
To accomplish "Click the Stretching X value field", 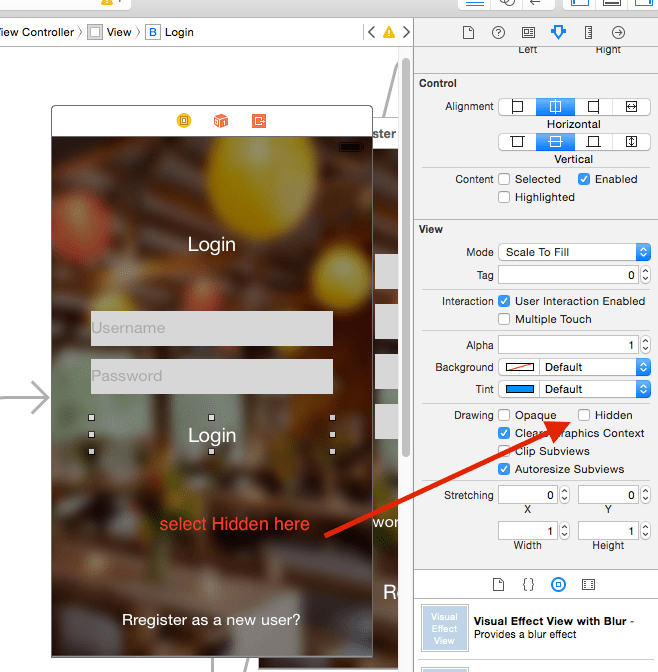I will pyautogui.click(x=528, y=495).
